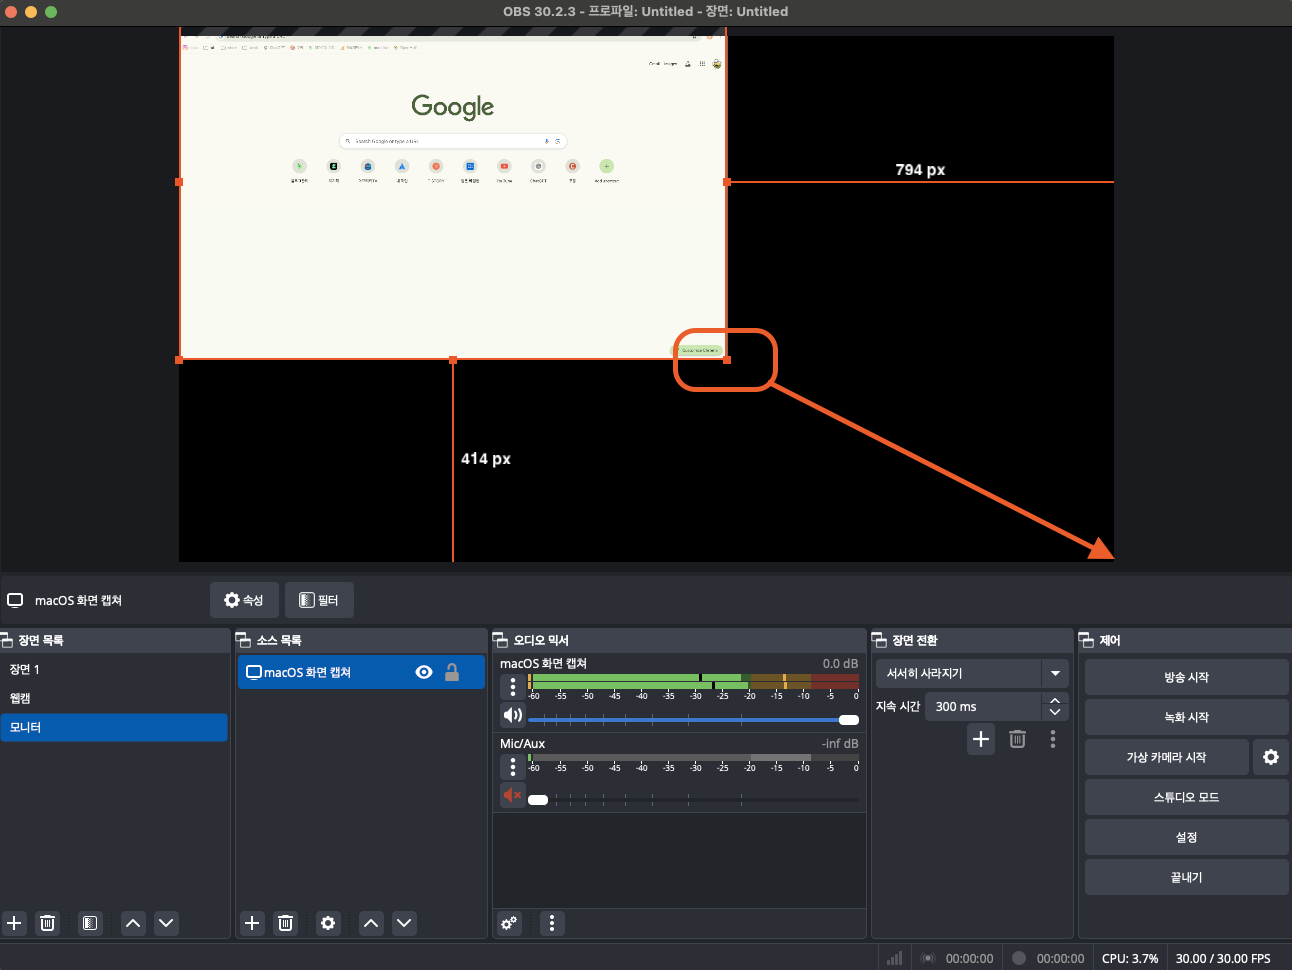Decrease transition duration with down stepper
This screenshot has width=1292, height=970.
point(1055,713)
